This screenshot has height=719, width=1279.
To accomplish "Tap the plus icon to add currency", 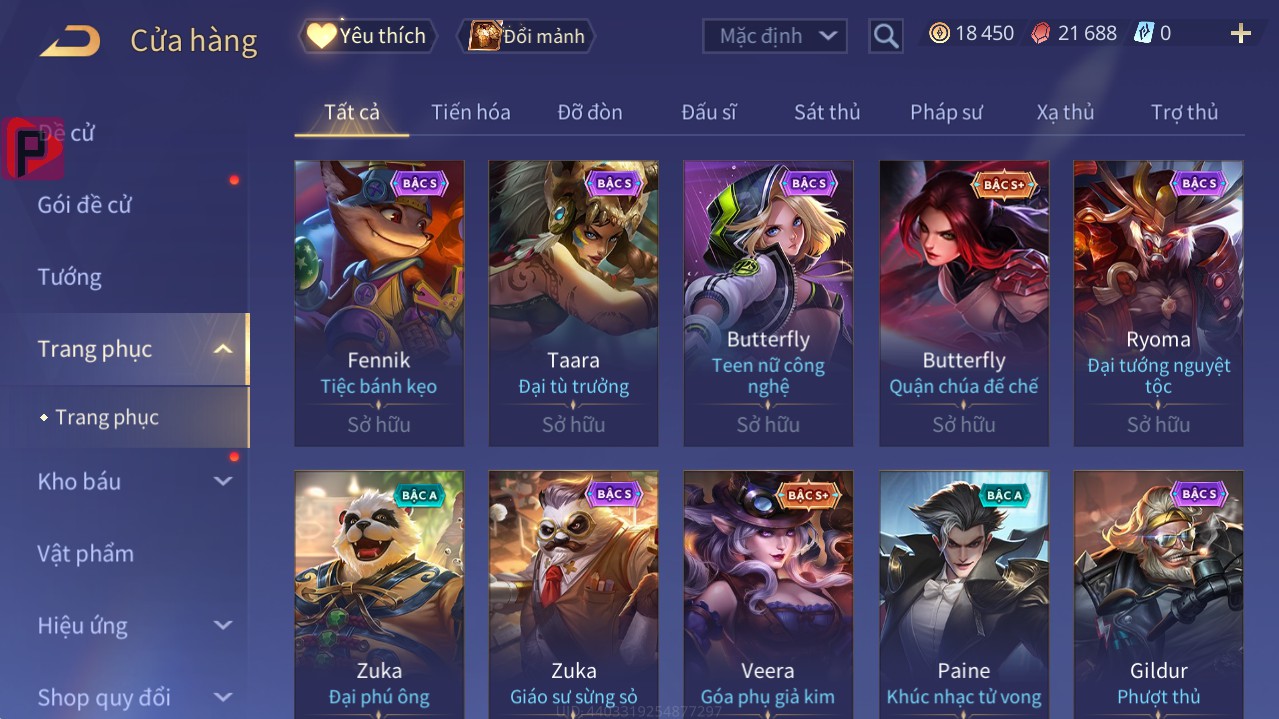I will pyautogui.click(x=1240, y=34).
